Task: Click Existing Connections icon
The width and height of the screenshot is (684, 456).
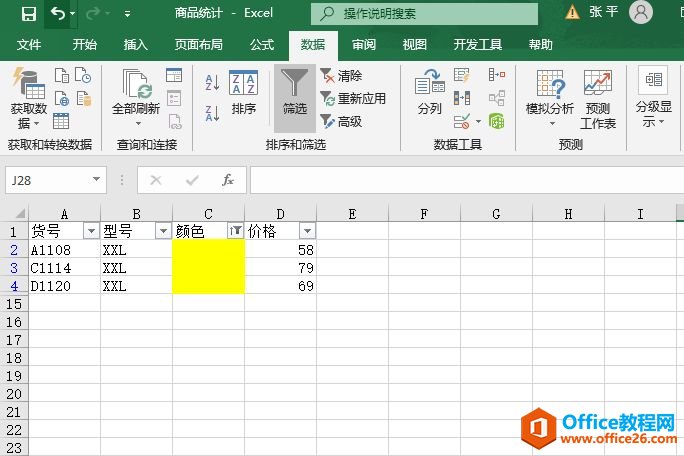Action: click(x=83, y=99)
